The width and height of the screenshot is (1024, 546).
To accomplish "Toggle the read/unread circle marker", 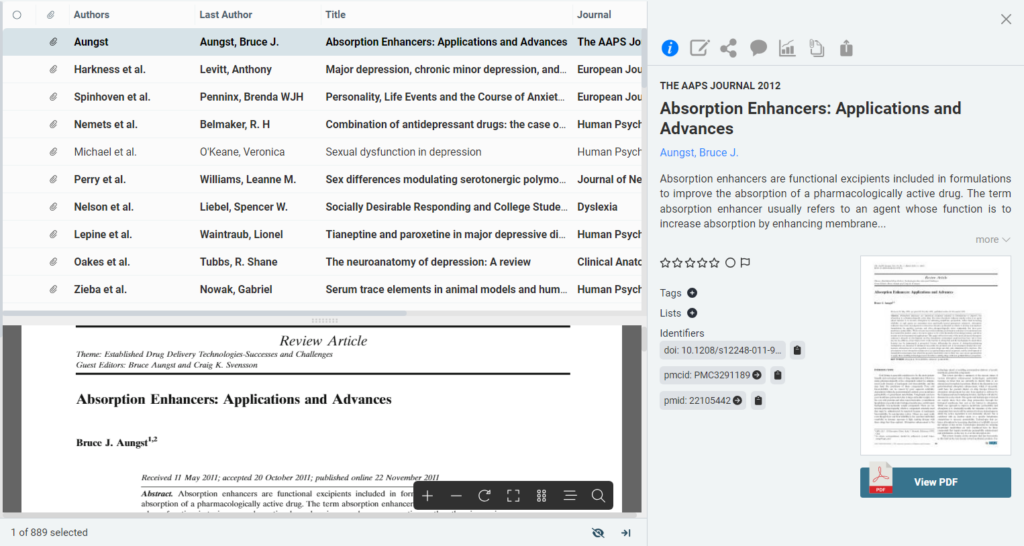I will click(730, 263).
